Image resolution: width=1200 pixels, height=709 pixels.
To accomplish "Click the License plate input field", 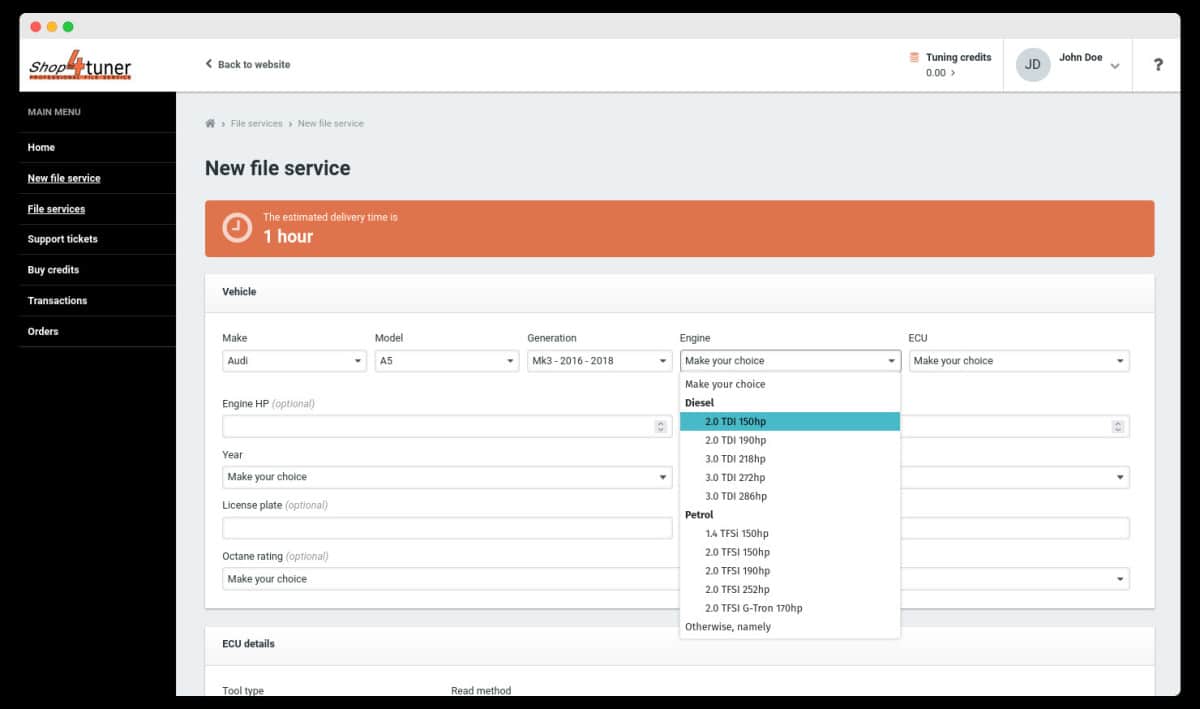I will click(447, 528).
